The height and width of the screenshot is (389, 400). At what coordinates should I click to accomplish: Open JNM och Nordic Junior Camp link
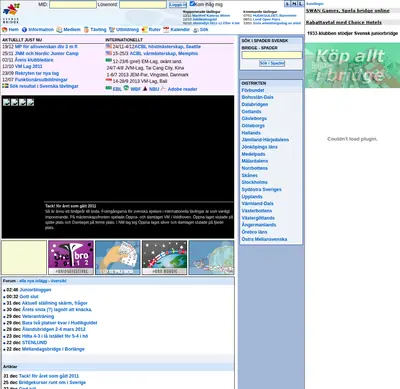click(47, 53)
